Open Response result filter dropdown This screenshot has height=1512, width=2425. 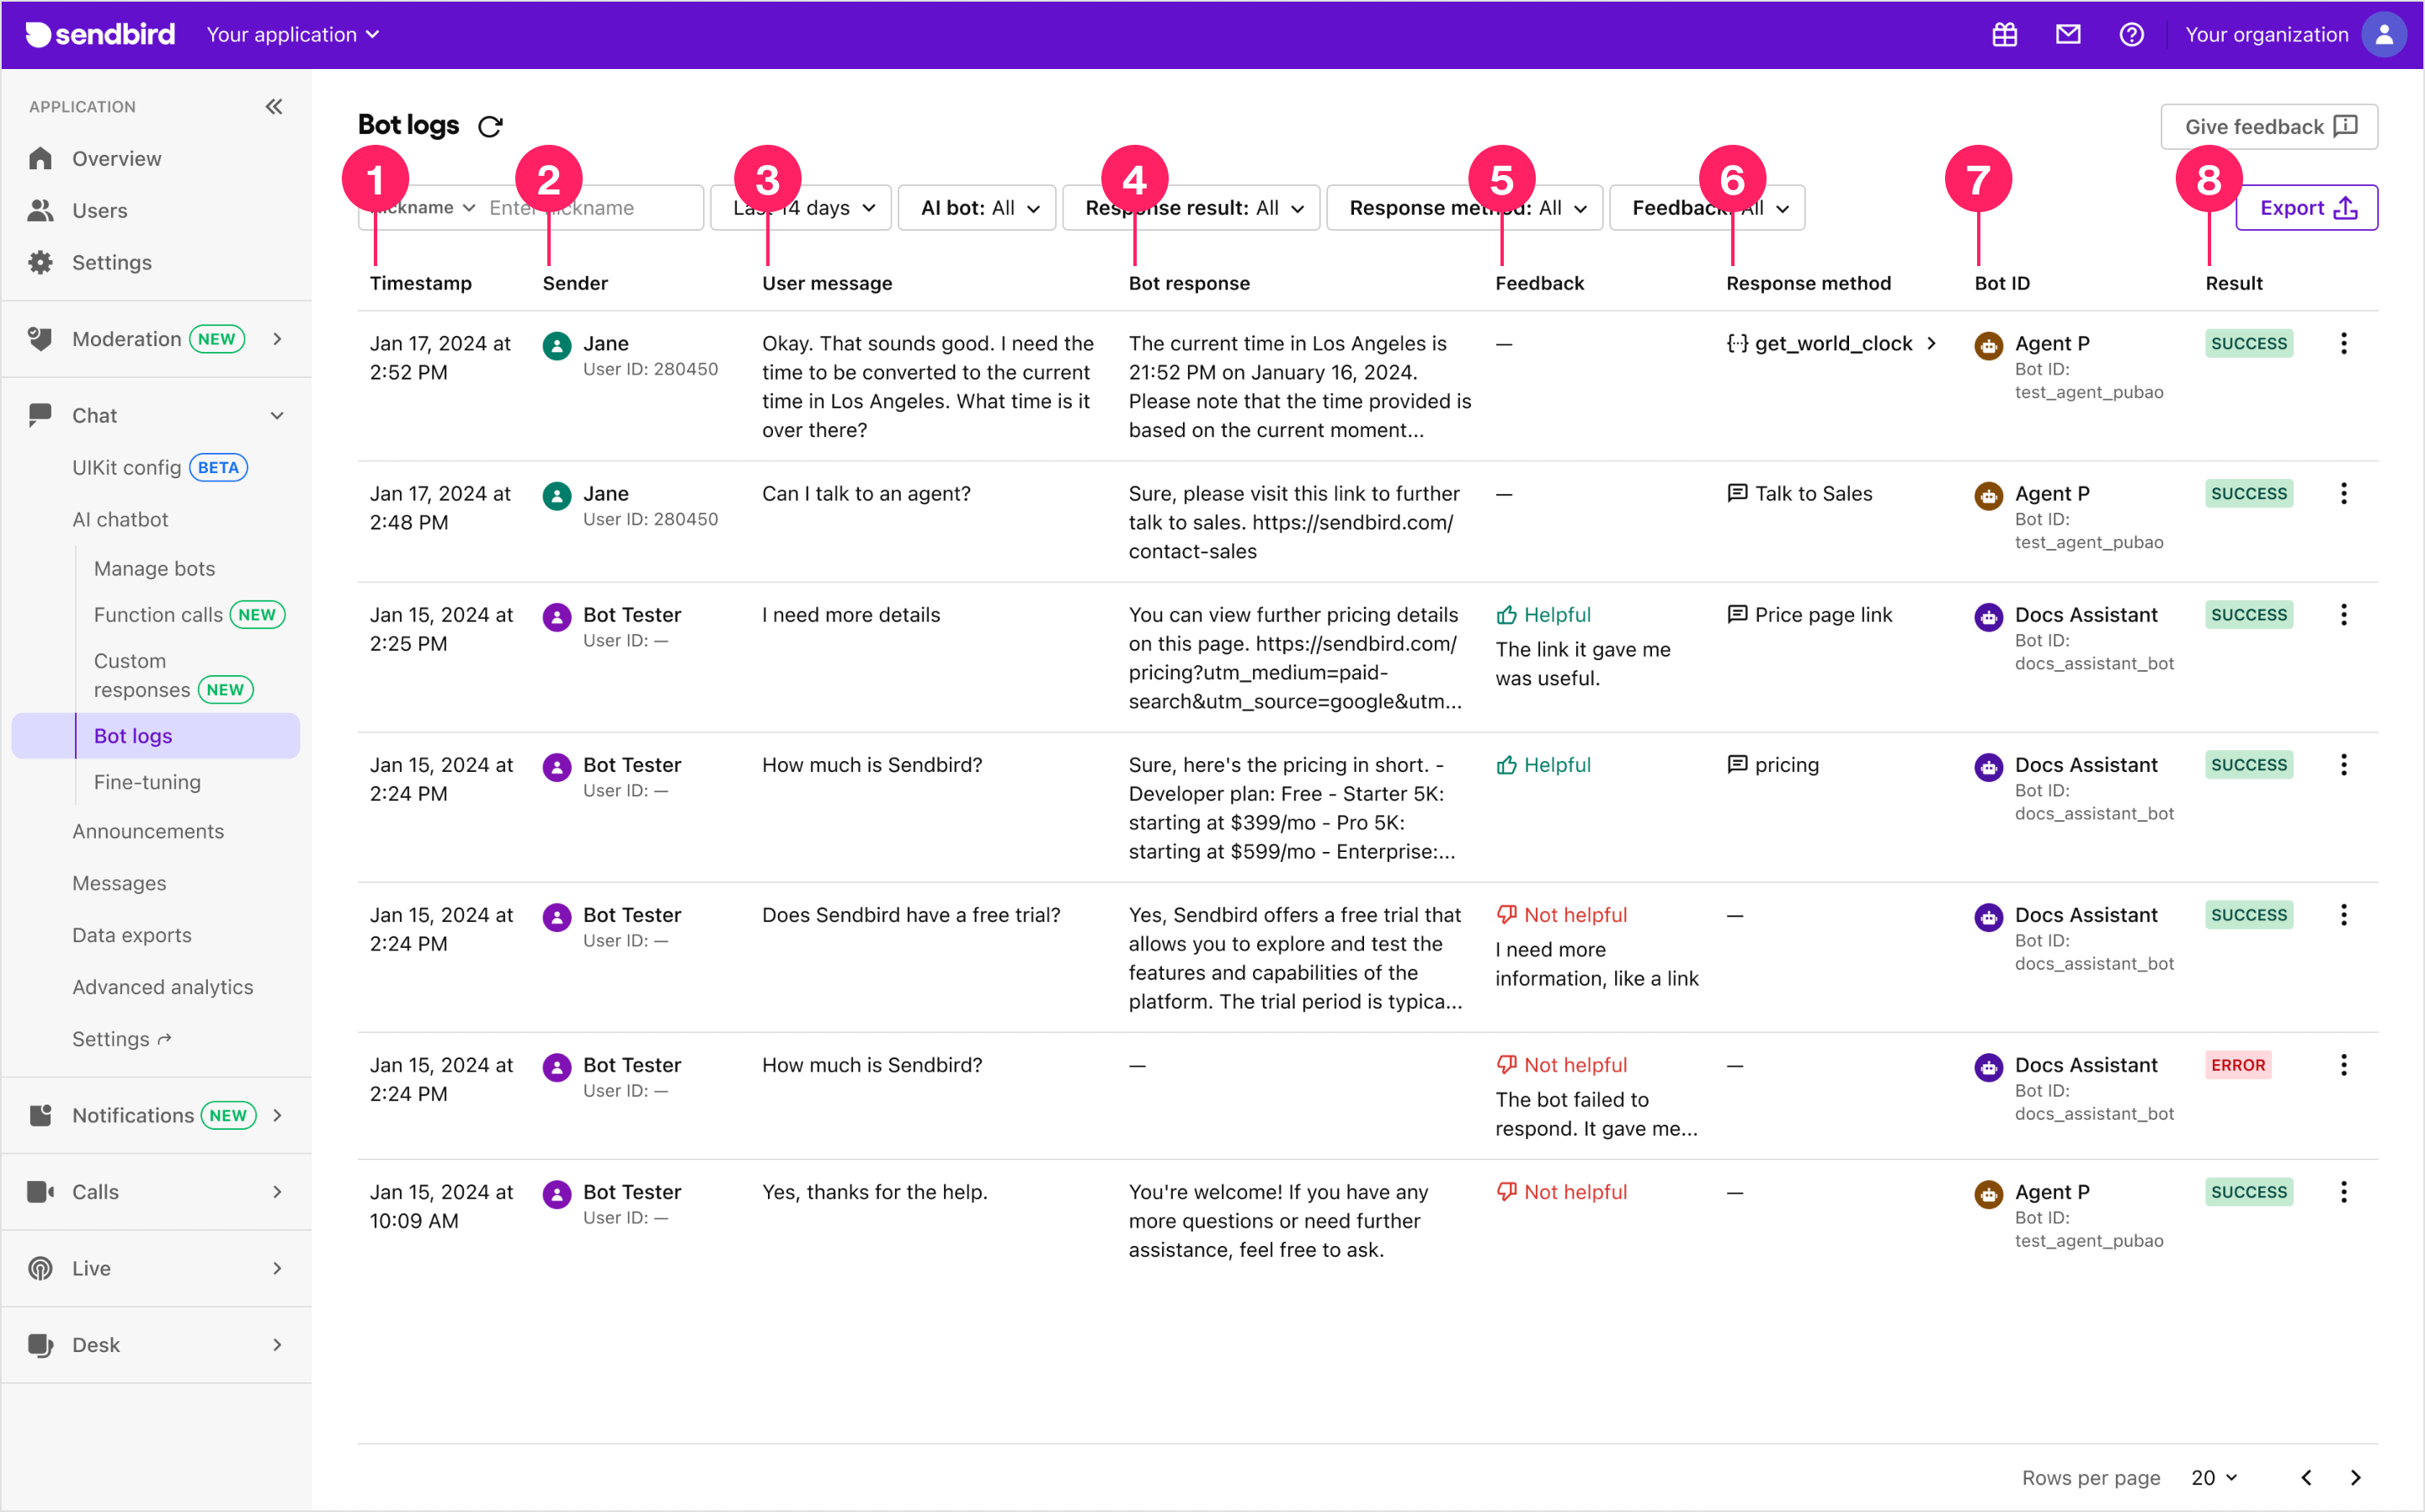click(1192, 208)
